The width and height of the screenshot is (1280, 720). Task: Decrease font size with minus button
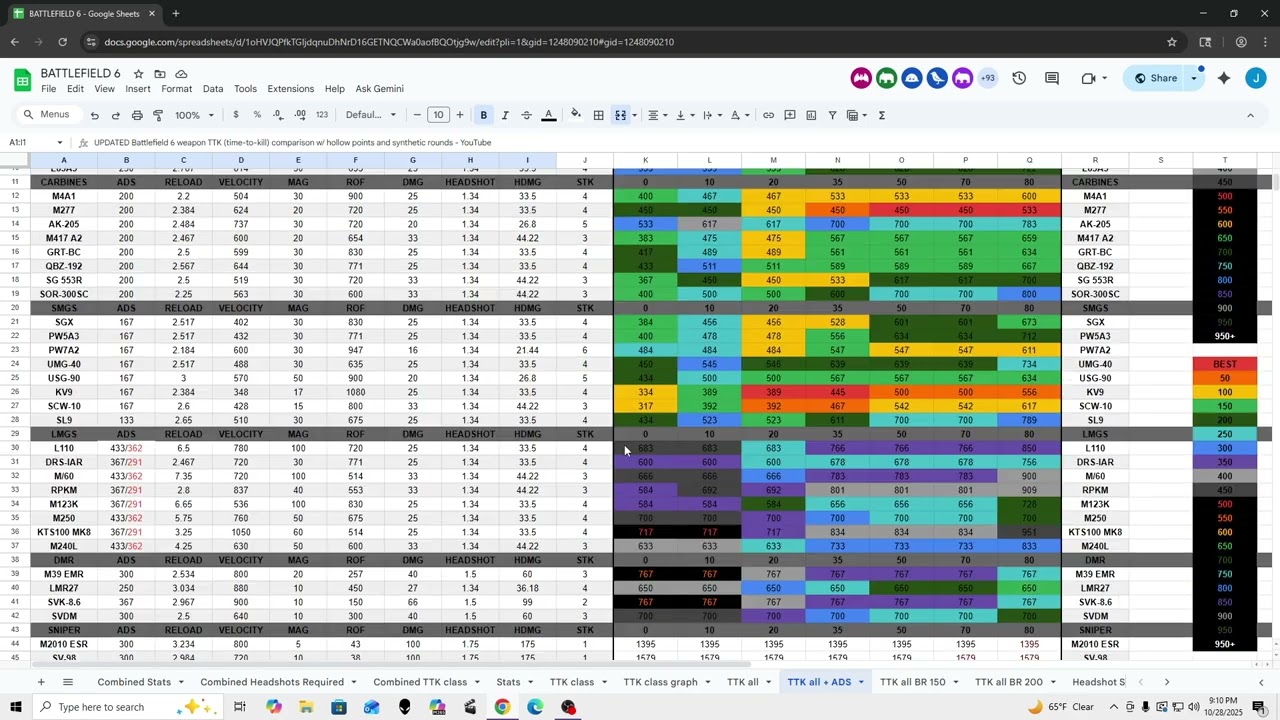click(418, 115)
